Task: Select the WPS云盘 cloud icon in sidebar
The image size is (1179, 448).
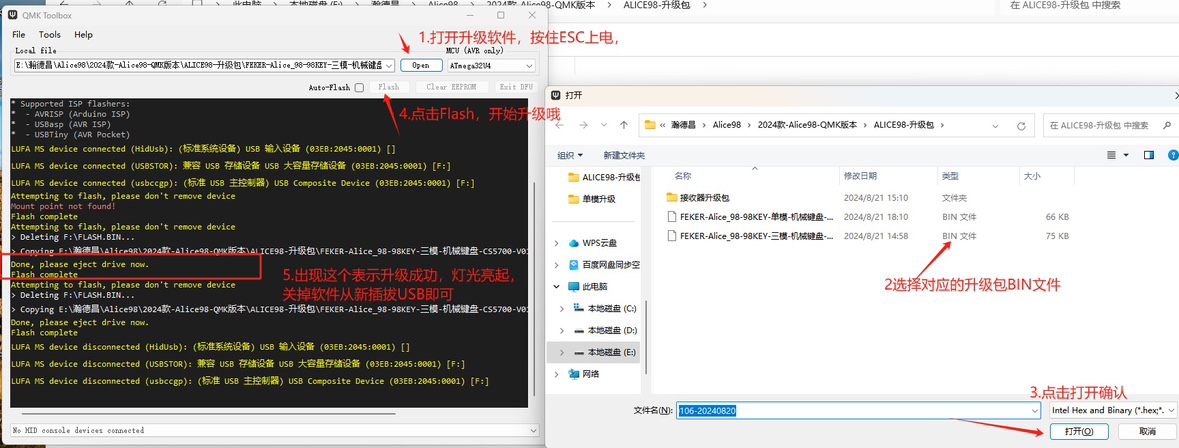Action: click(x=574, y=242)
